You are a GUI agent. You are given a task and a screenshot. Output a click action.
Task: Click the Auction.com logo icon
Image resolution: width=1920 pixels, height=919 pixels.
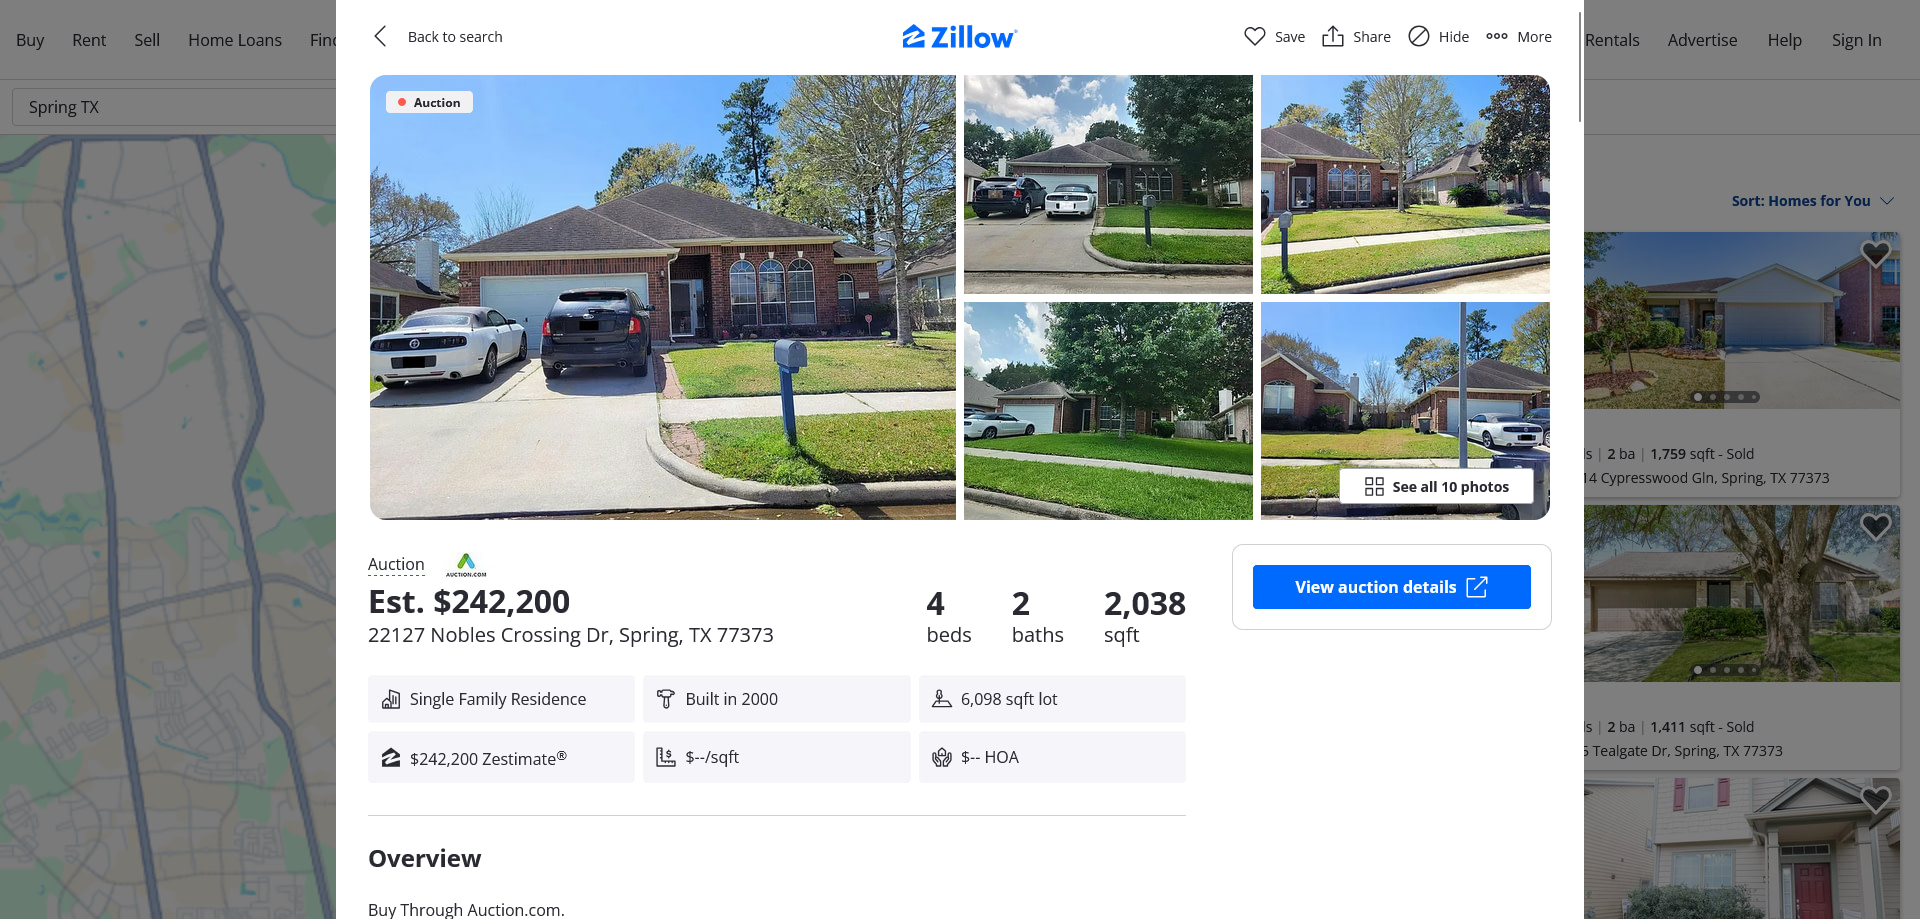466,565
